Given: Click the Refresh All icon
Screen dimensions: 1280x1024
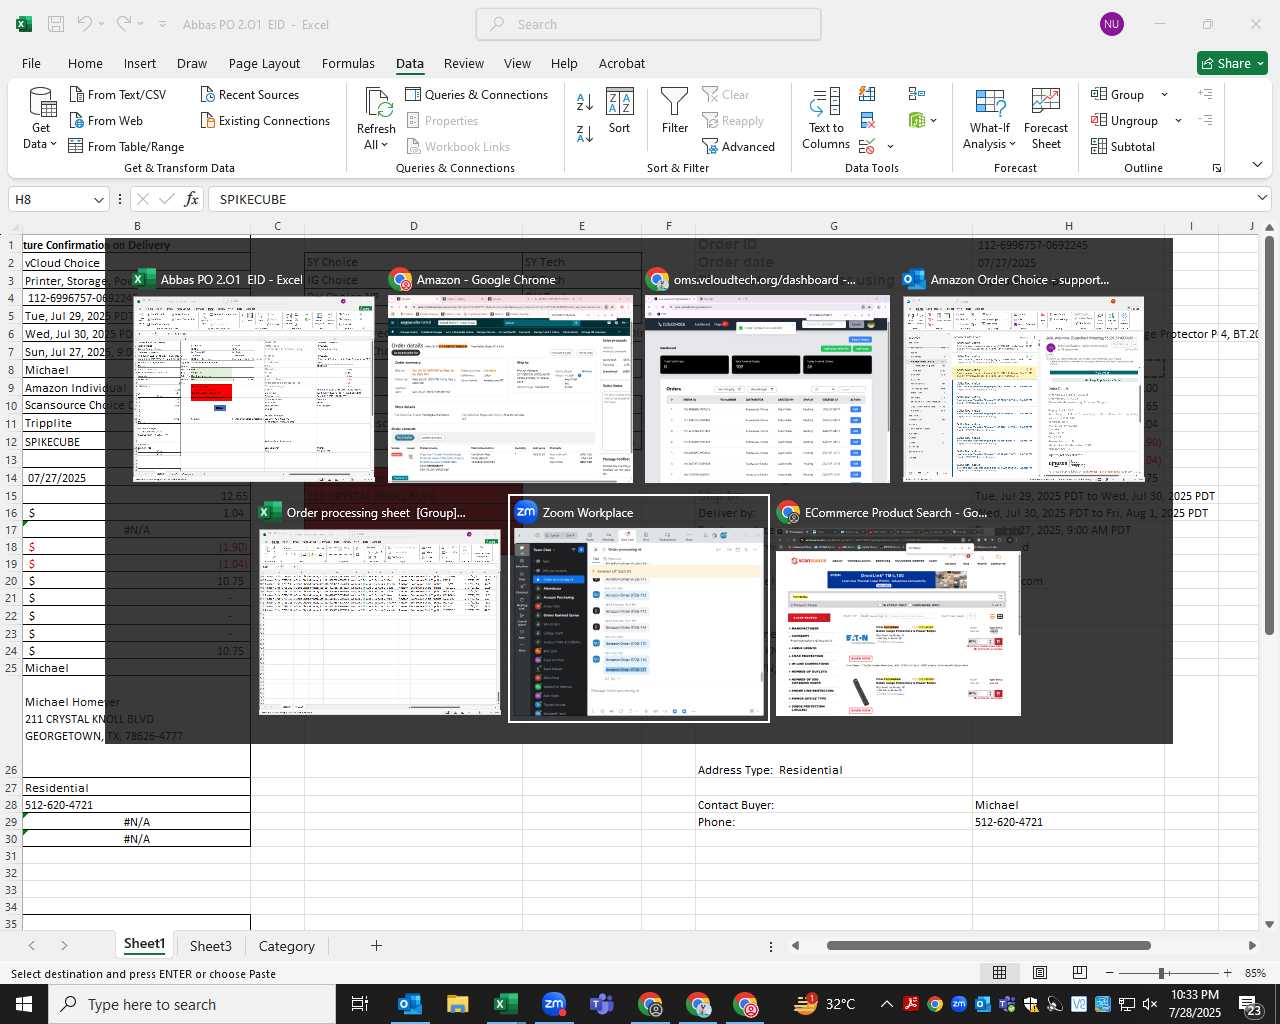Looking at the screenshot, I should click(x=377, y=102).
